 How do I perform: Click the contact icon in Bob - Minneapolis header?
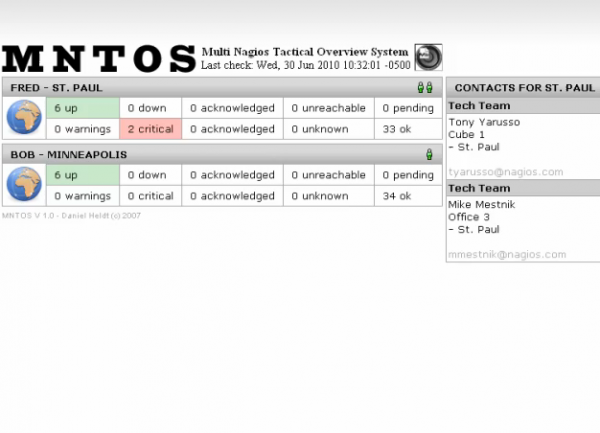429,155
